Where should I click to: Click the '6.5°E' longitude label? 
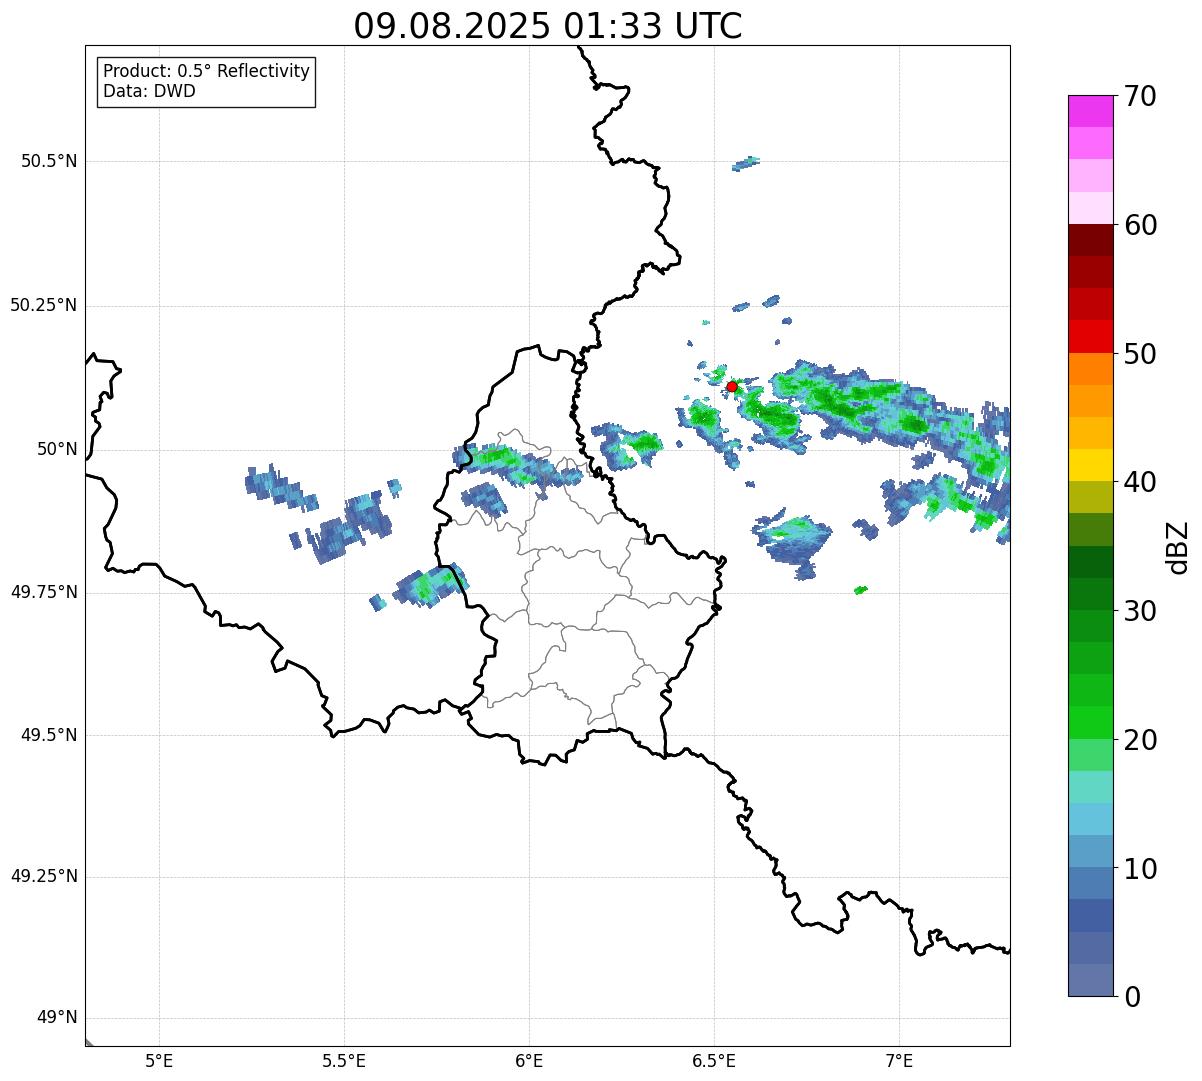(714, 1061)
